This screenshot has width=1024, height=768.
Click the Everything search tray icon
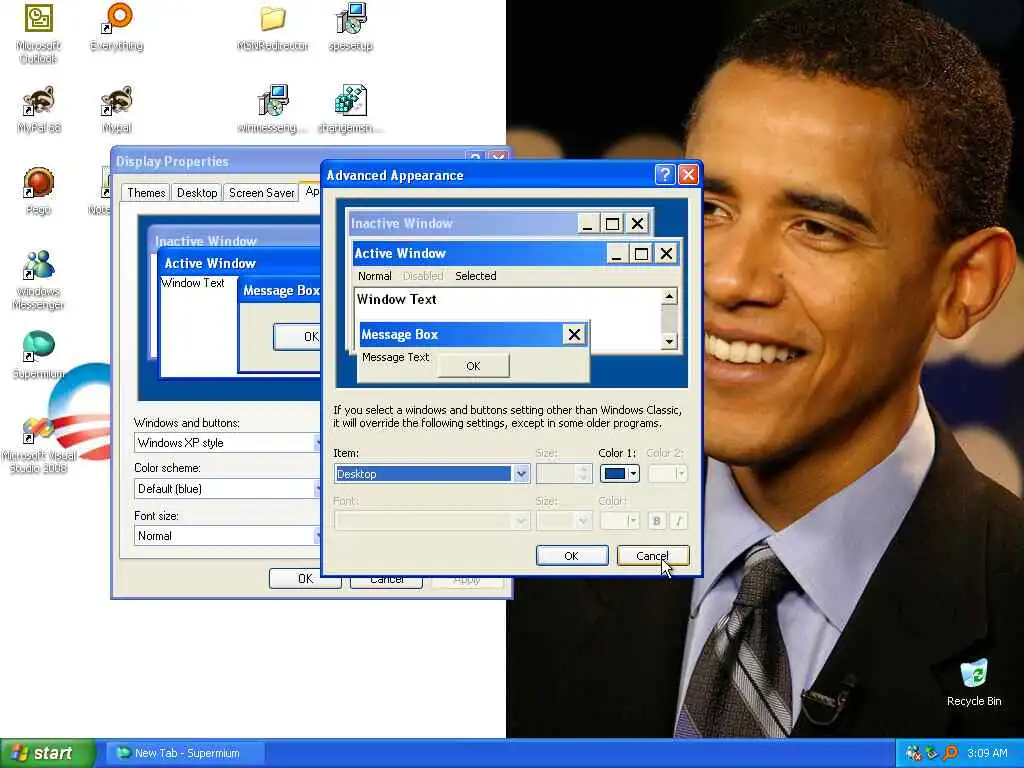951,753
